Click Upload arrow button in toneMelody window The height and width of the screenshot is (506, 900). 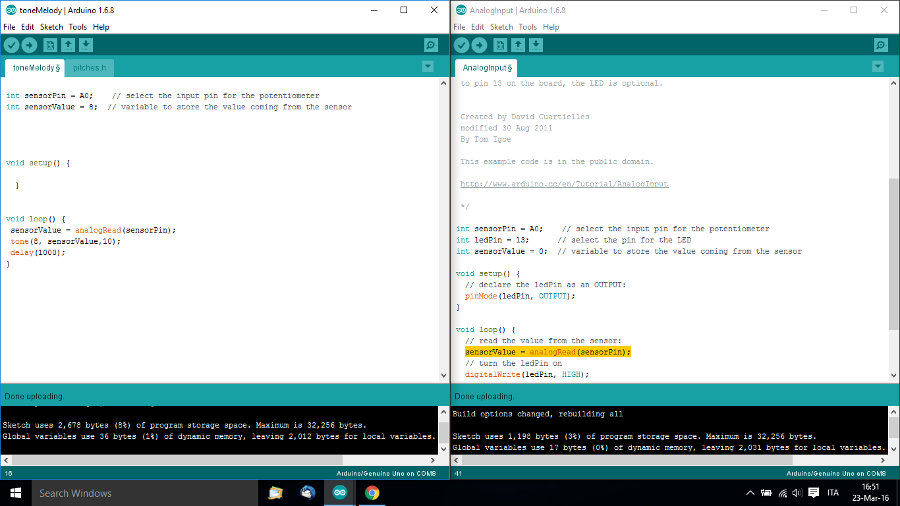click(29, 45)
